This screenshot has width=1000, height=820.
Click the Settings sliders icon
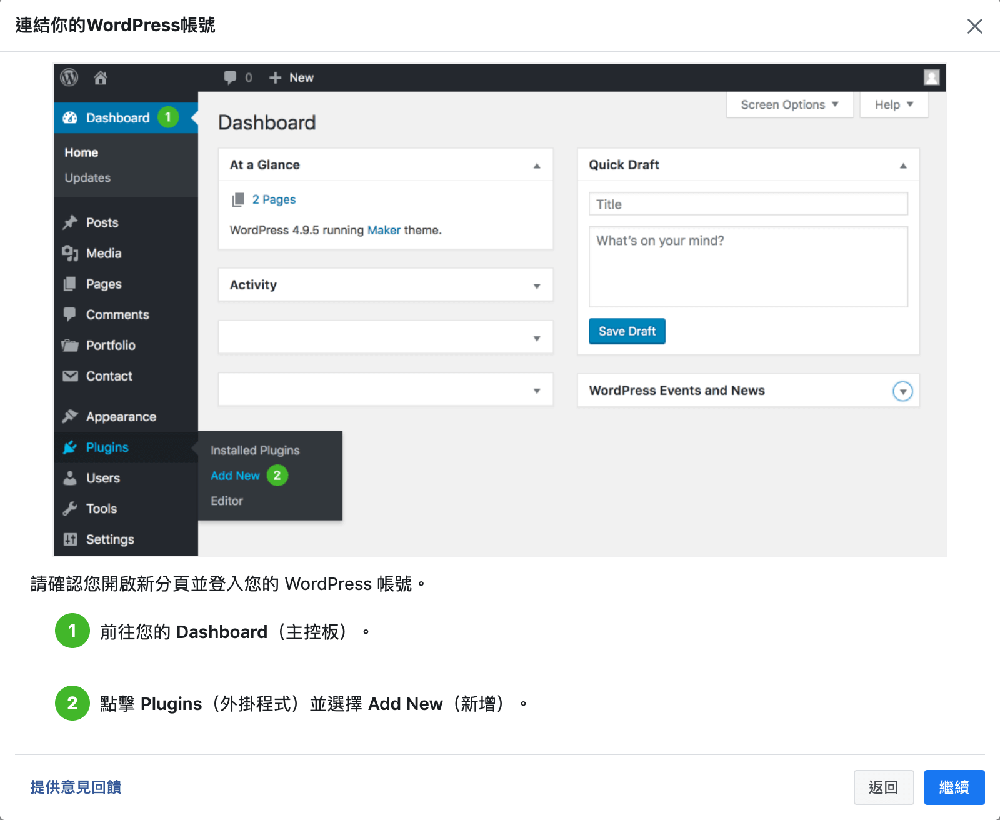coord(70,539)
